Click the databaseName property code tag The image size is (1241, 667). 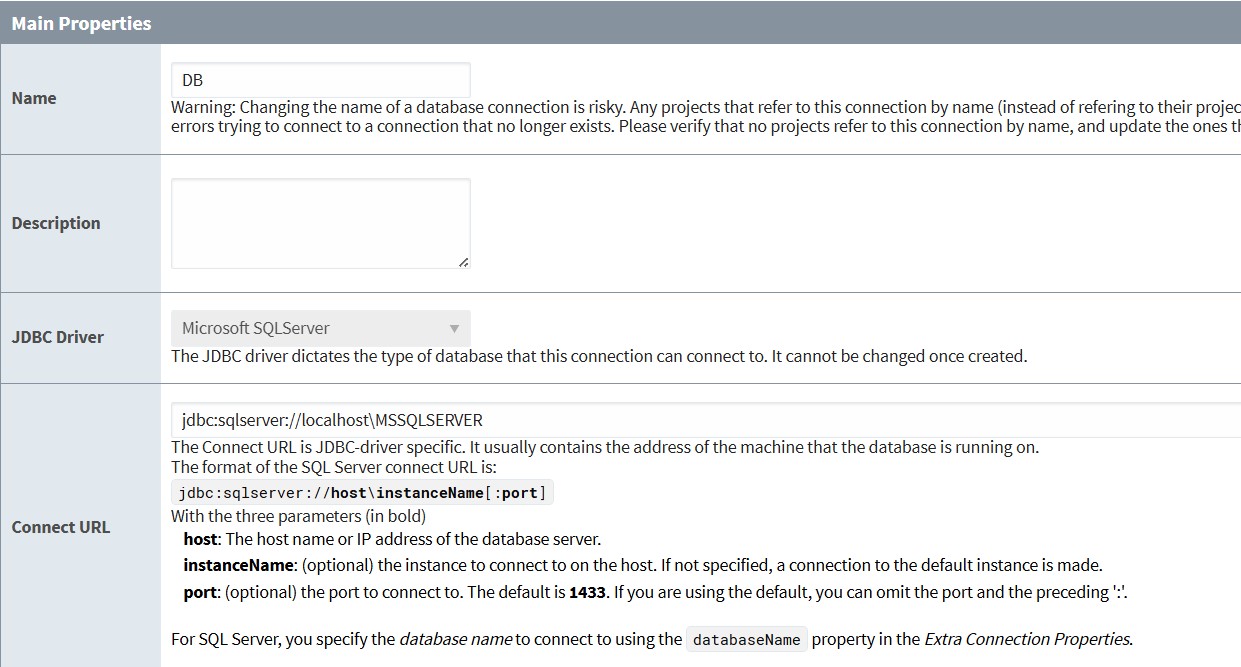click(747, 639)
